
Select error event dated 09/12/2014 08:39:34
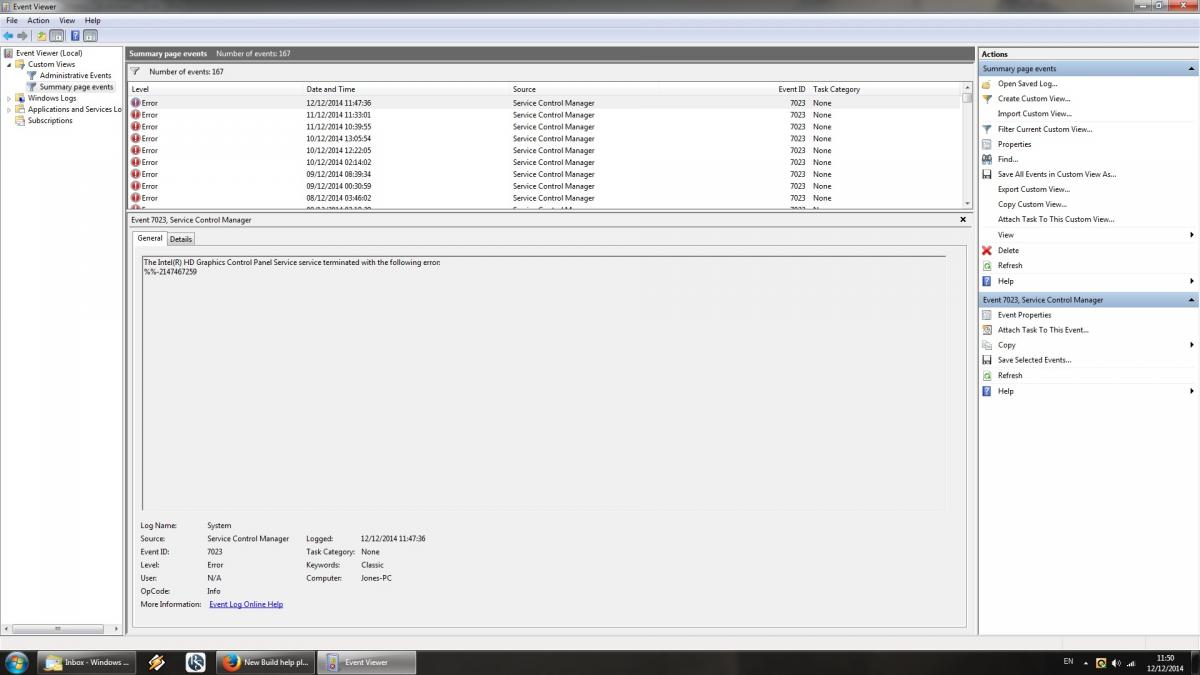(x=545, y=174)
